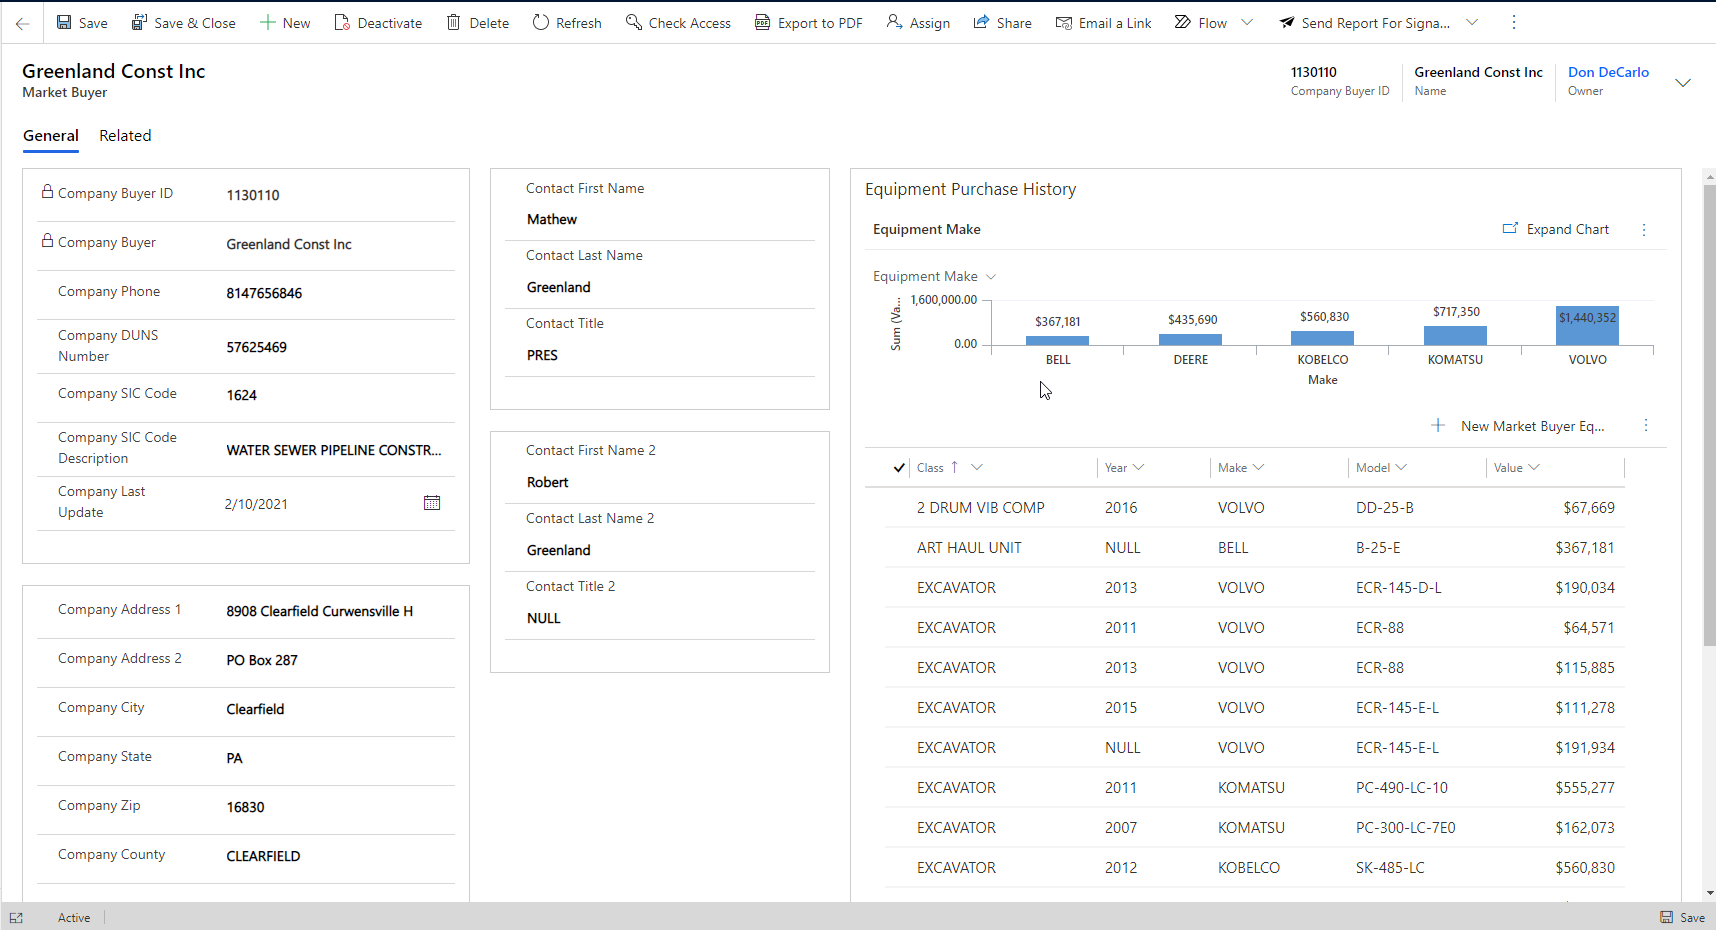Open subgrid more commands ellipsis

1646,426
